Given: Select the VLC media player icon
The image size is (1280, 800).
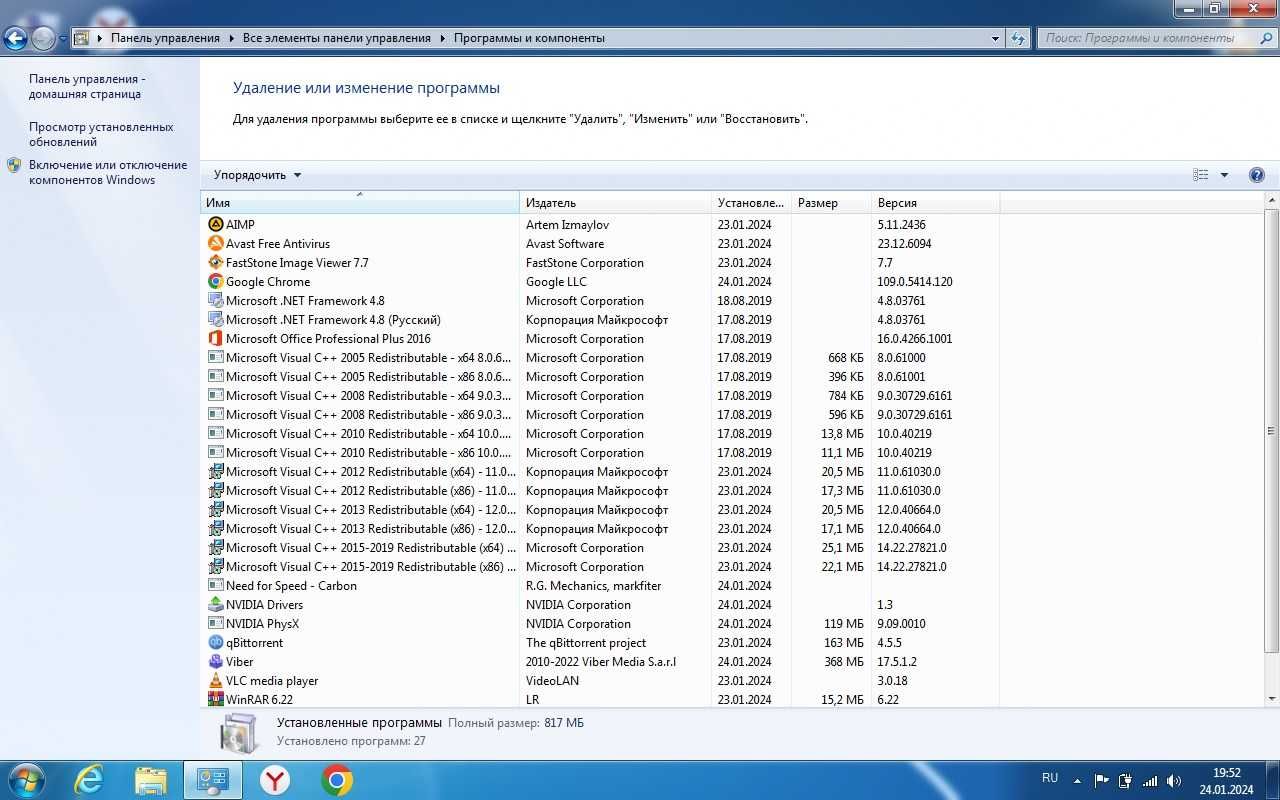Looking at the screenshot, I should click(215, 681).
